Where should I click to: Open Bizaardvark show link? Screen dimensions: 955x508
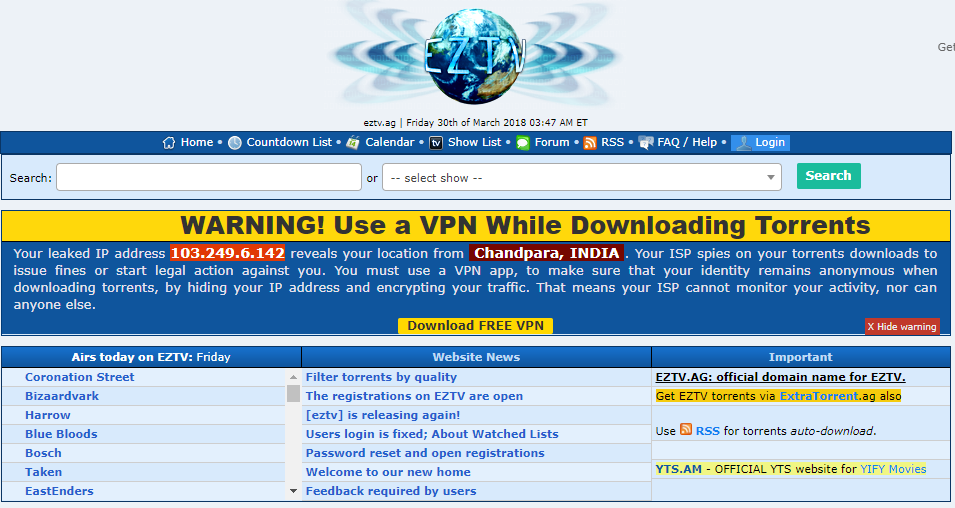click(x=62, y=396)
